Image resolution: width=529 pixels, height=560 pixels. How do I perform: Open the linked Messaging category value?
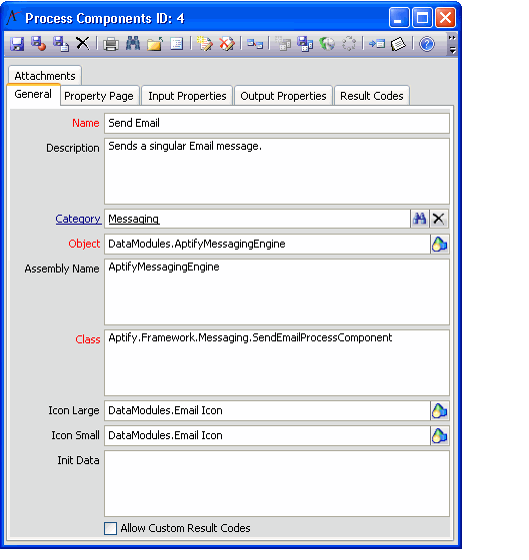(134, 219)
